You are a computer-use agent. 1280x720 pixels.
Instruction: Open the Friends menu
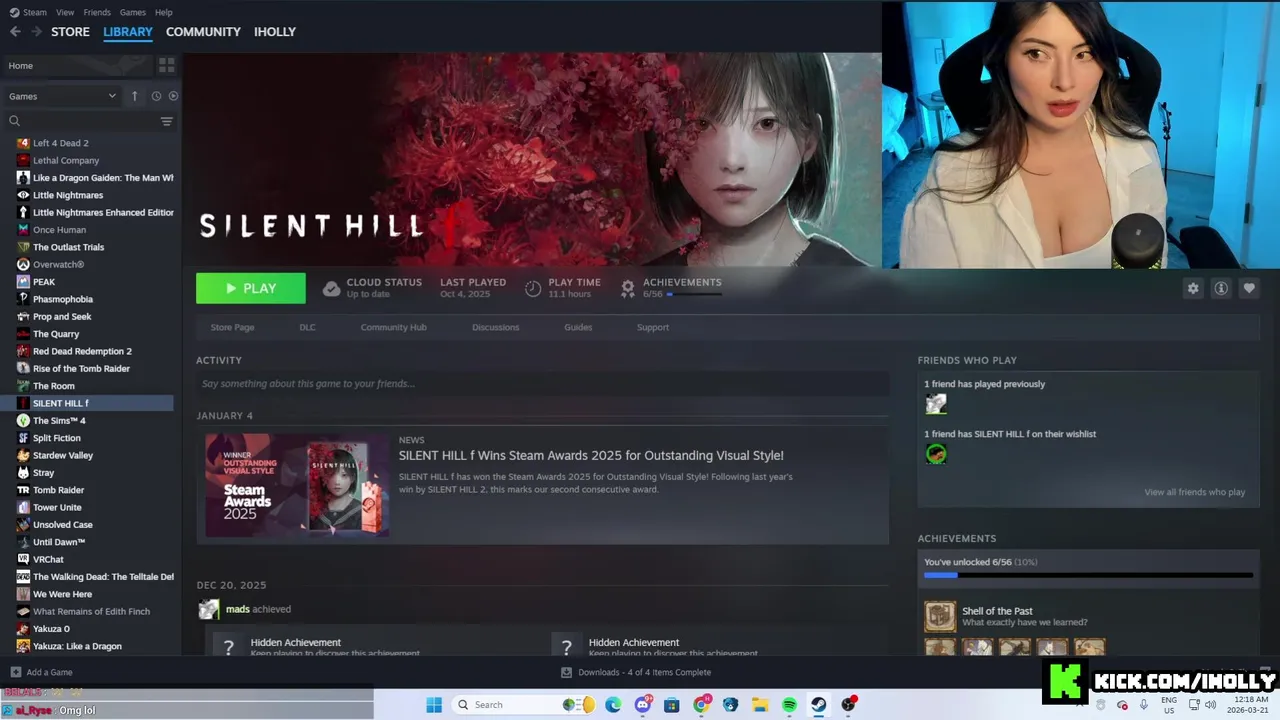pyautogui.click(x=97, y=12)
